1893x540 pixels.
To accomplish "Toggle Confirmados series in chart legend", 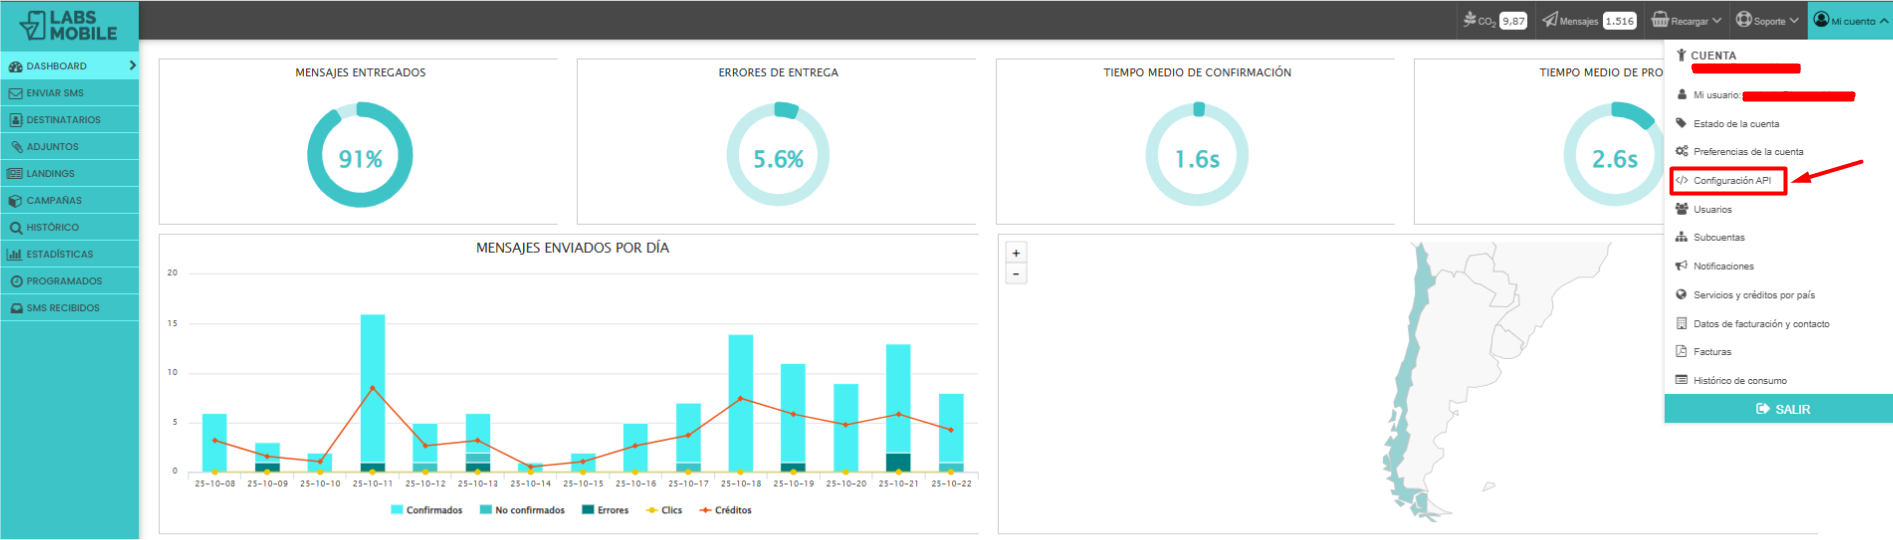I will tap(427, 510).
